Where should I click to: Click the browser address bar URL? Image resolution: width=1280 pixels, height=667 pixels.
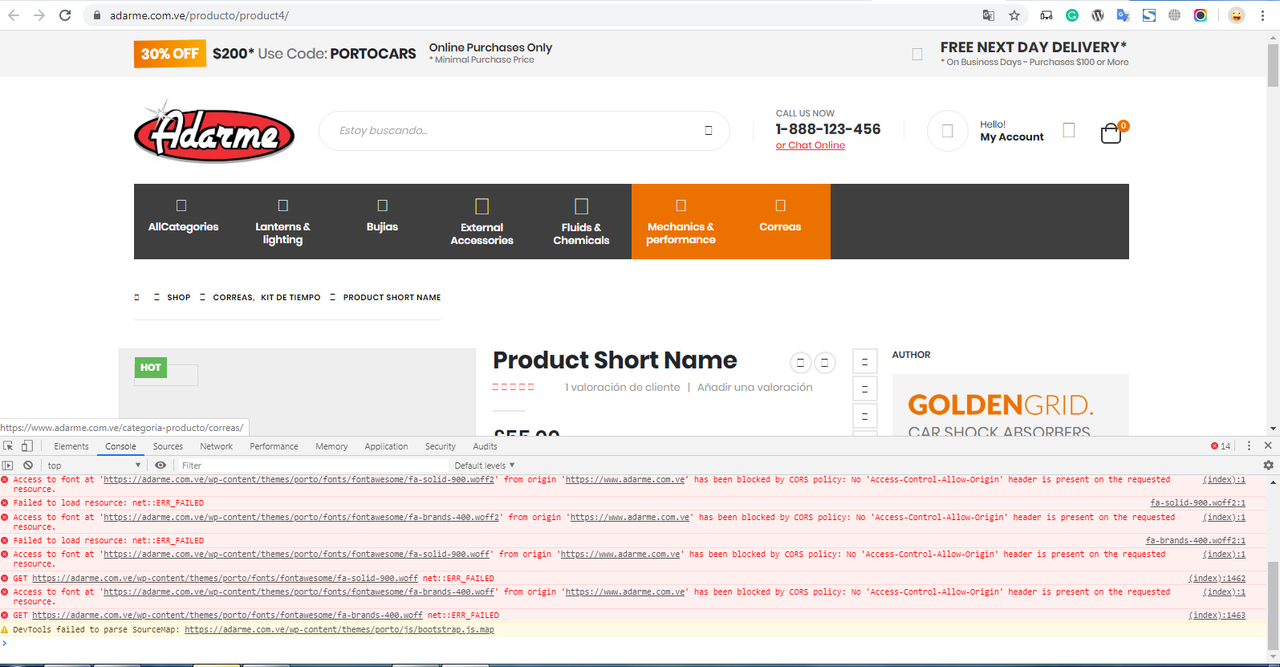(x=200, y=15)
